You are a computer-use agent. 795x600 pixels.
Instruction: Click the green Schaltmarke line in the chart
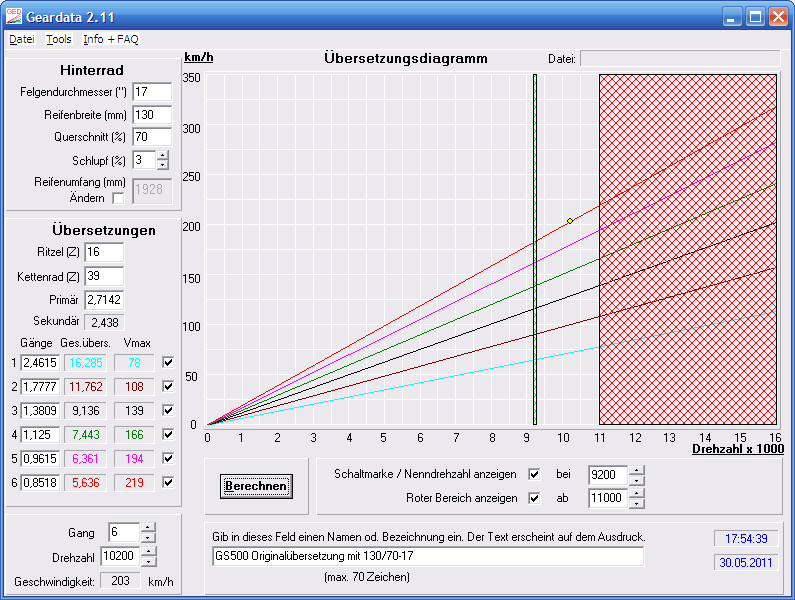535,300
